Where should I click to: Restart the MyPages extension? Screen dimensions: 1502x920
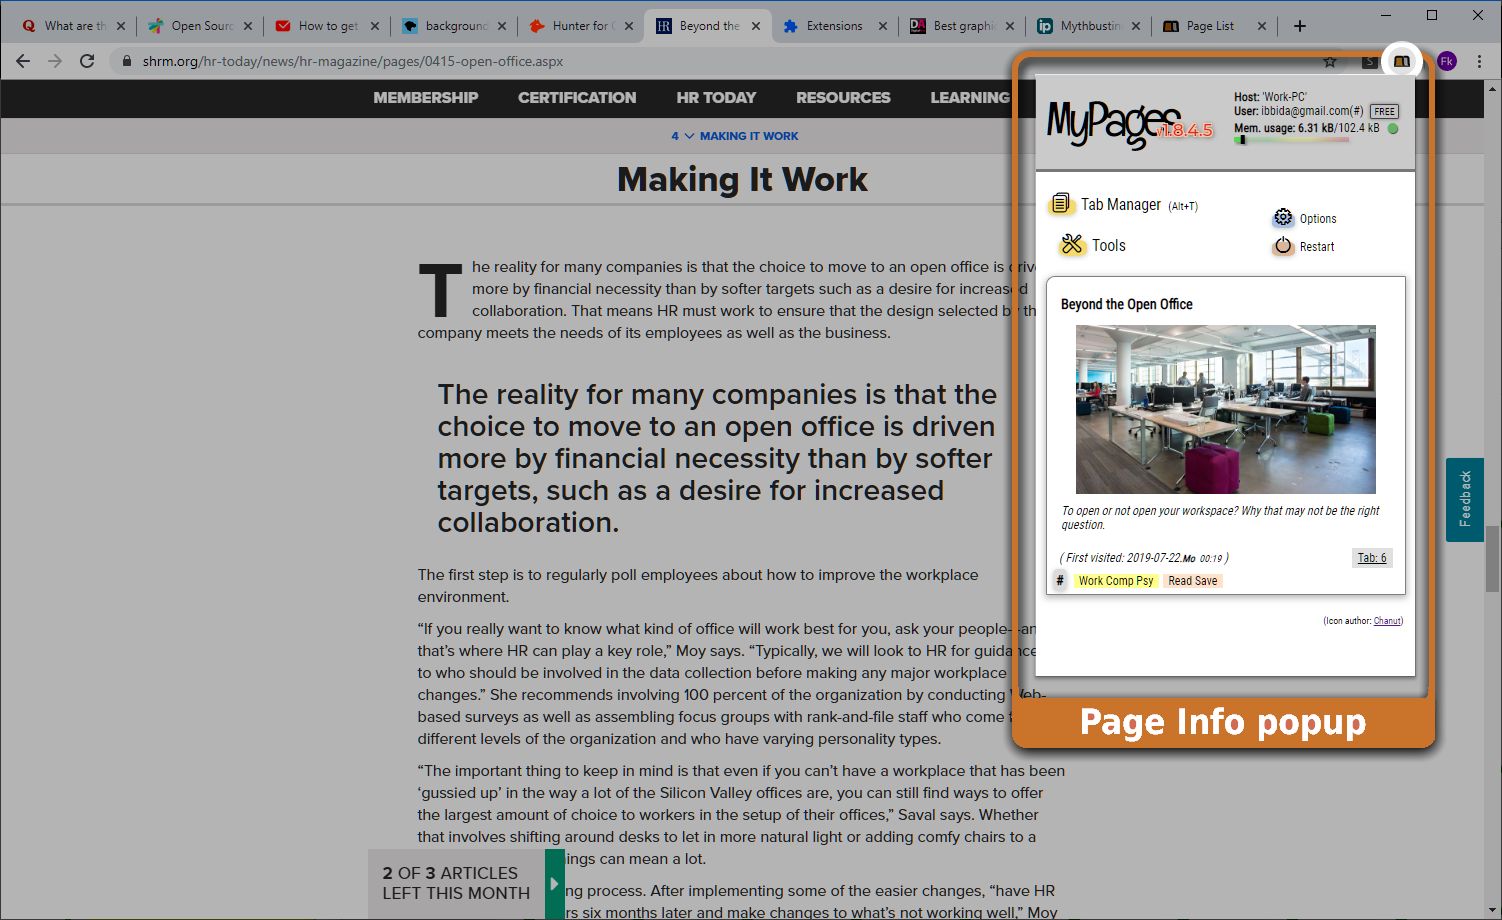pyautogui.click(x=1282, y=246)
